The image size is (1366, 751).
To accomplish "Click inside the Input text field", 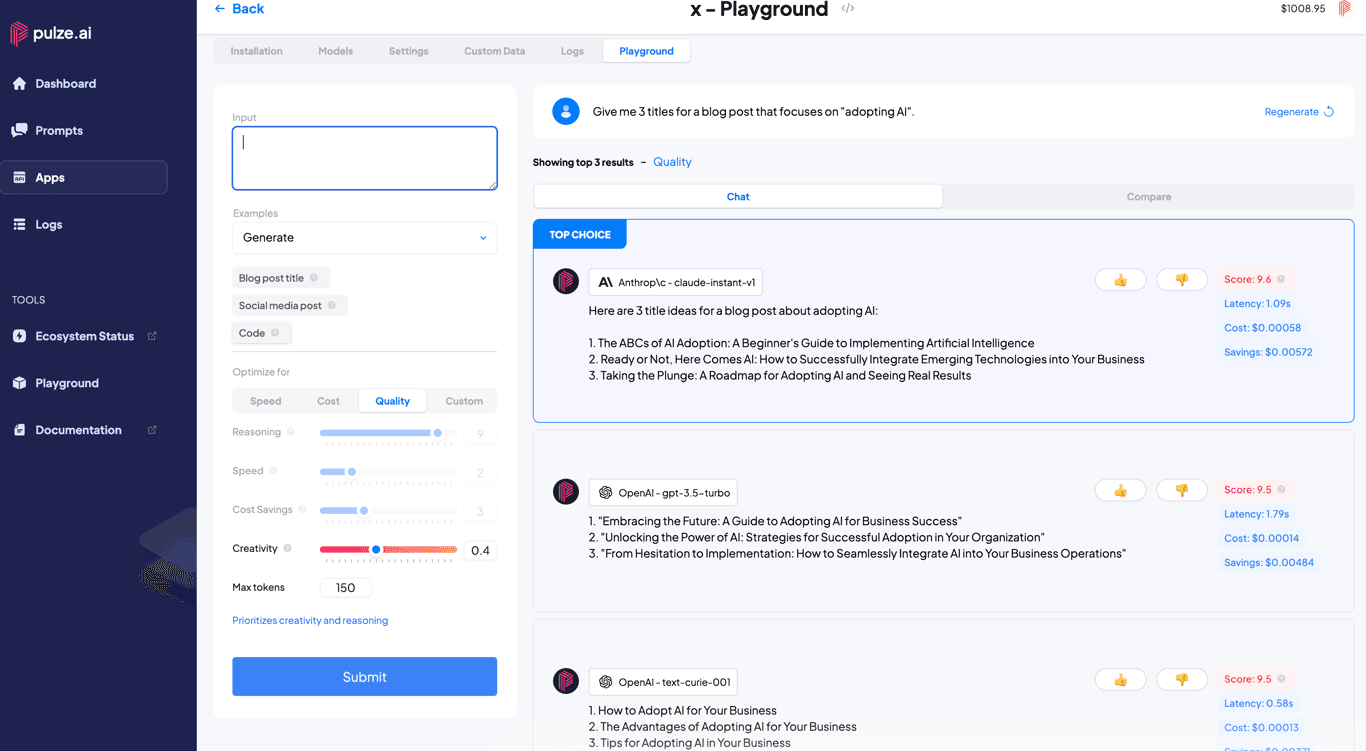I will coord(364,158).
